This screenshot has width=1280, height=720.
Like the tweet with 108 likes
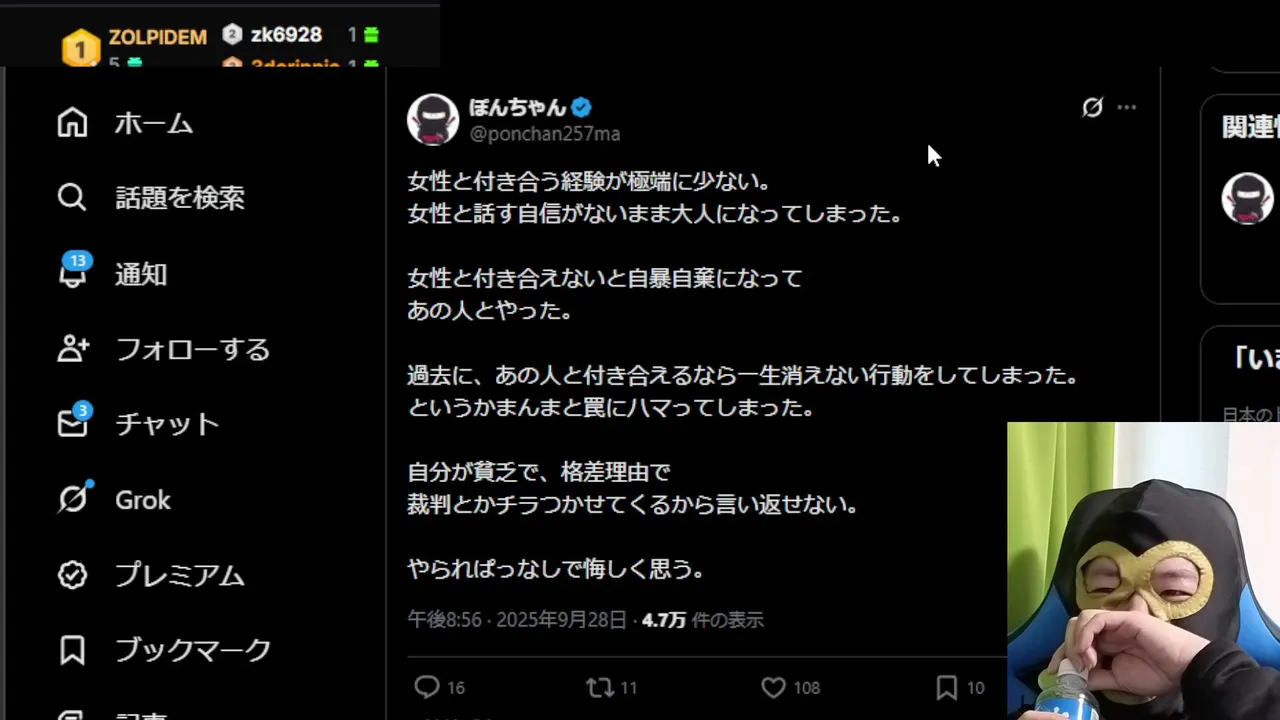pyautogui.click(x=773, y=688)
